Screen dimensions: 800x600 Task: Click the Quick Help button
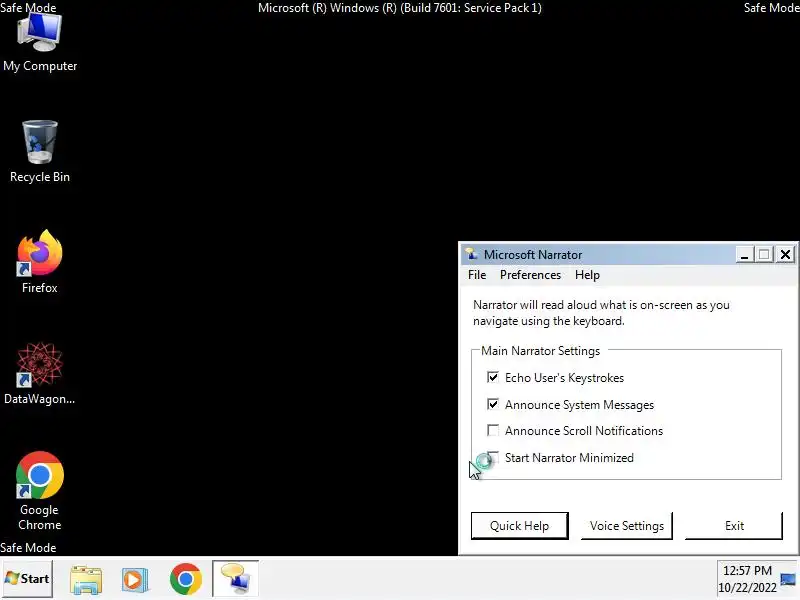(x=519, y=526)
